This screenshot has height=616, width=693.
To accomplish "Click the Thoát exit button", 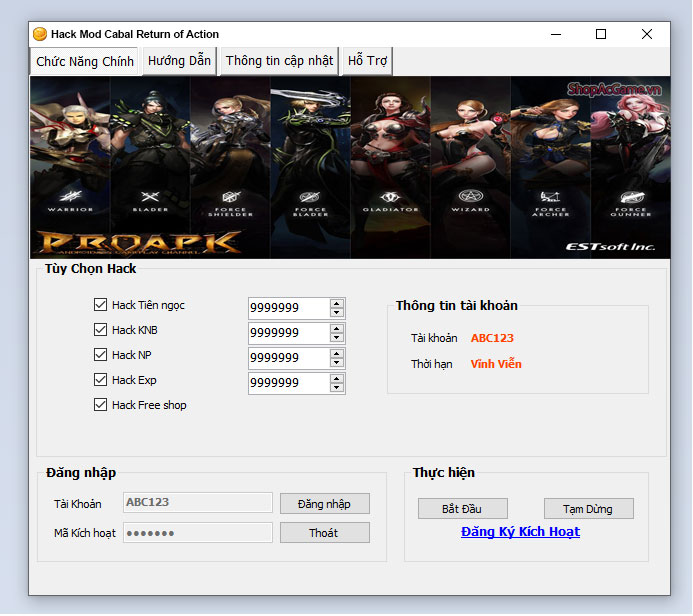I will (324, 532).
